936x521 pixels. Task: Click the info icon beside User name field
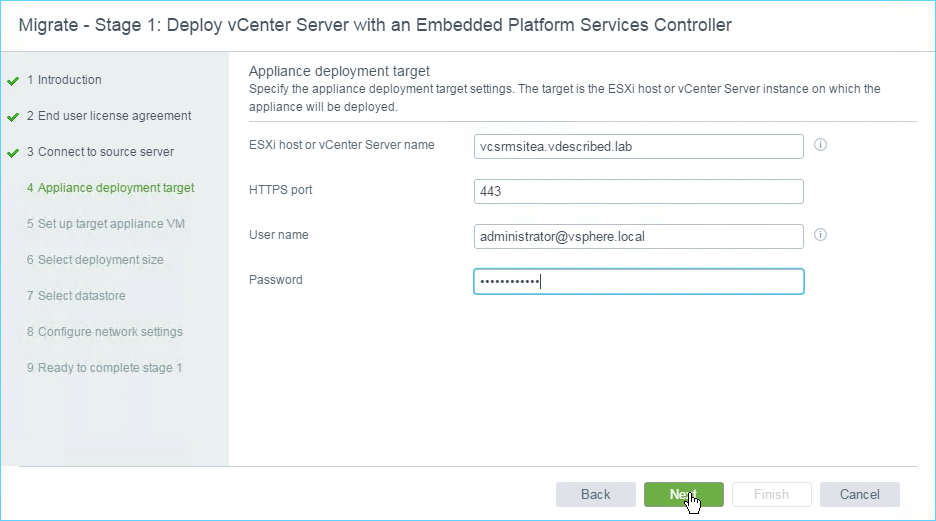(x=820, y=235)
